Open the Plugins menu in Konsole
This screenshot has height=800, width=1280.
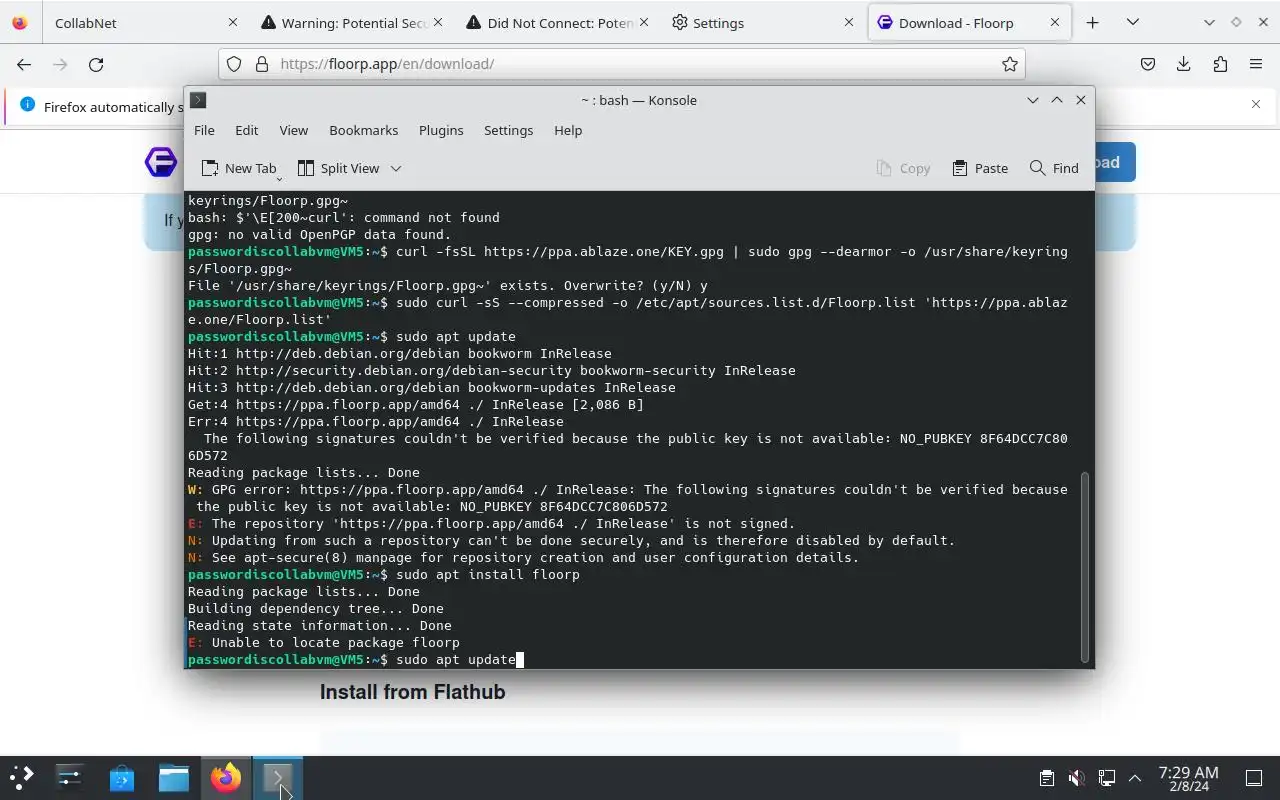441,130
